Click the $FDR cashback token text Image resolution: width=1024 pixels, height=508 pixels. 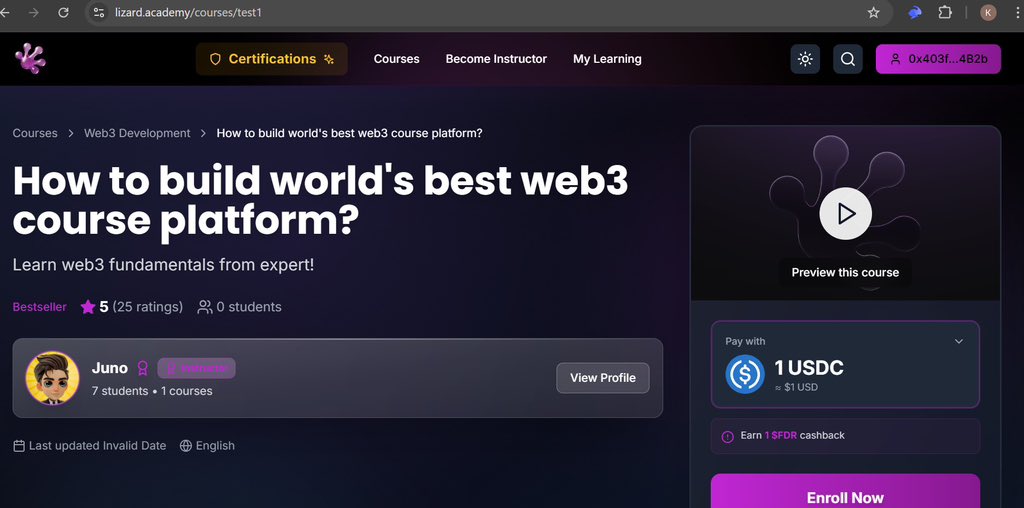point(781,435)
